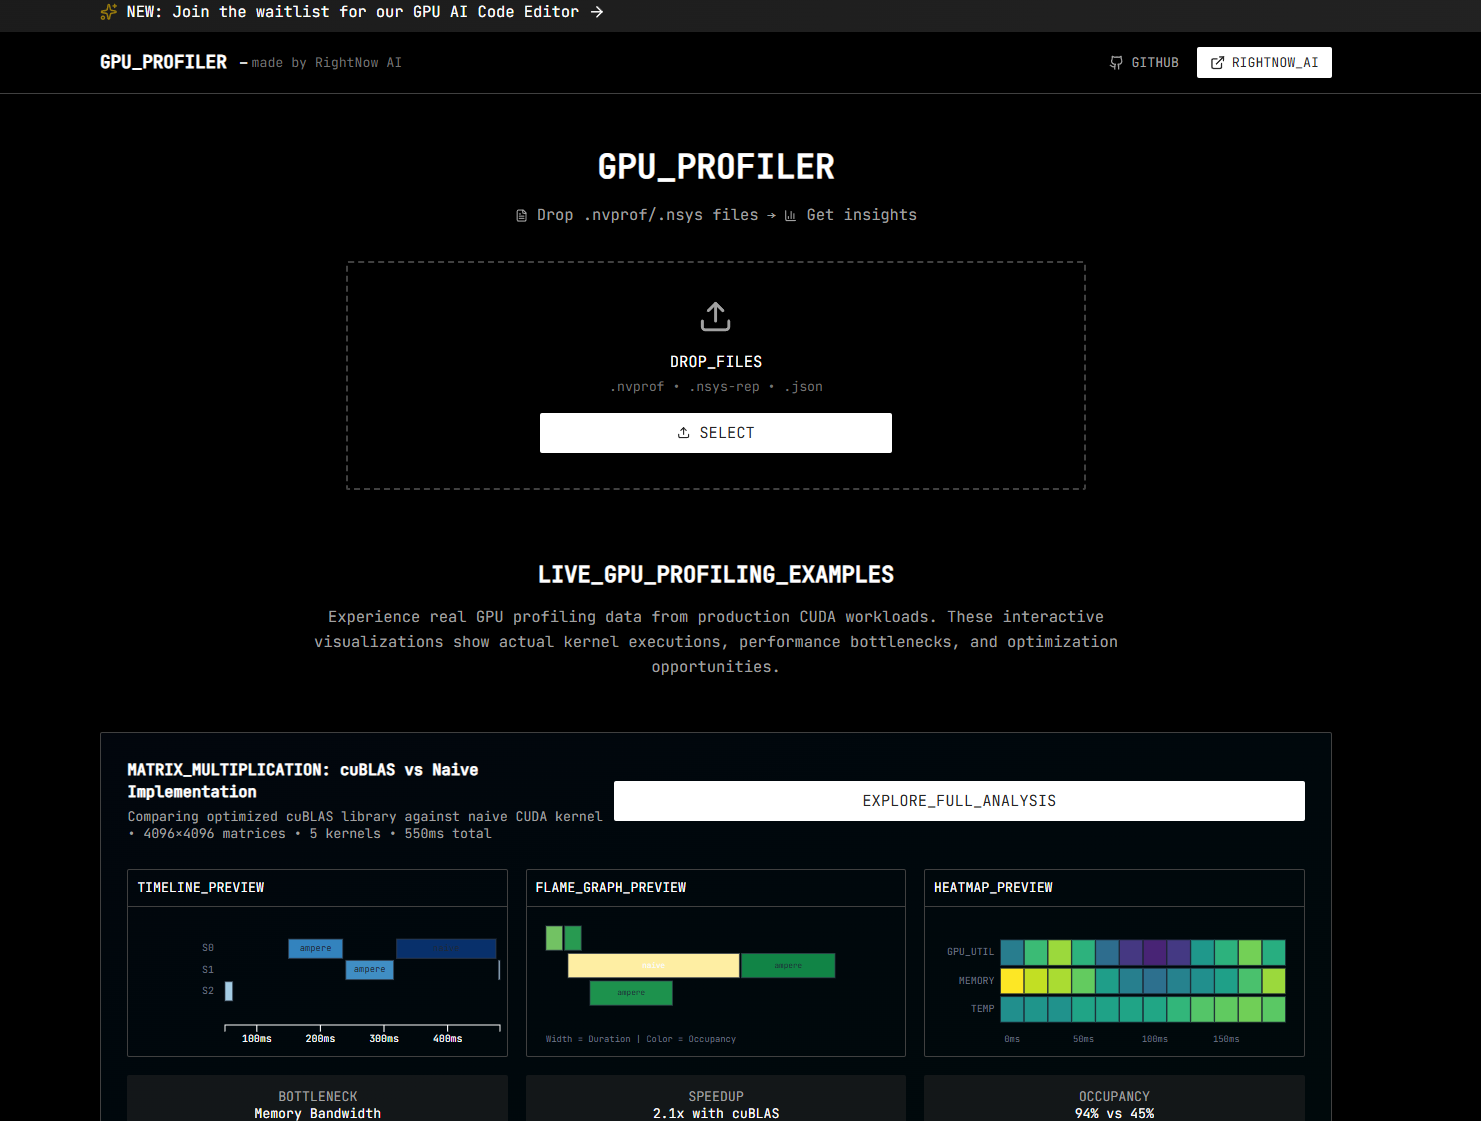This screenshot has height=1121, width=1481.
Task: Open the FLAME_GRAPH_PREVIEW panel header
Action: pyautogui.click(x=716, y=888)
